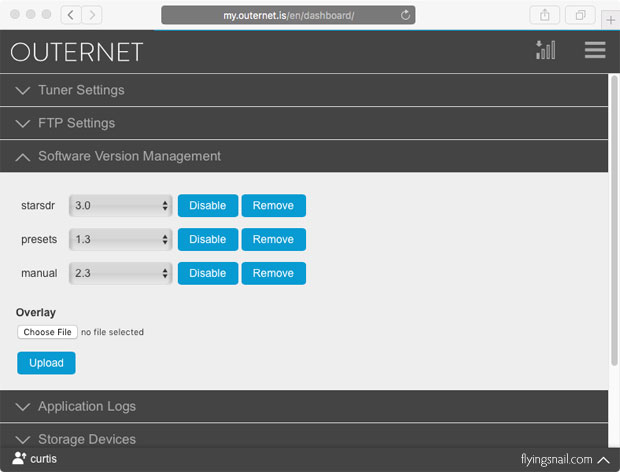Click the presets label

pyautogui.click(x=39, y=240)
